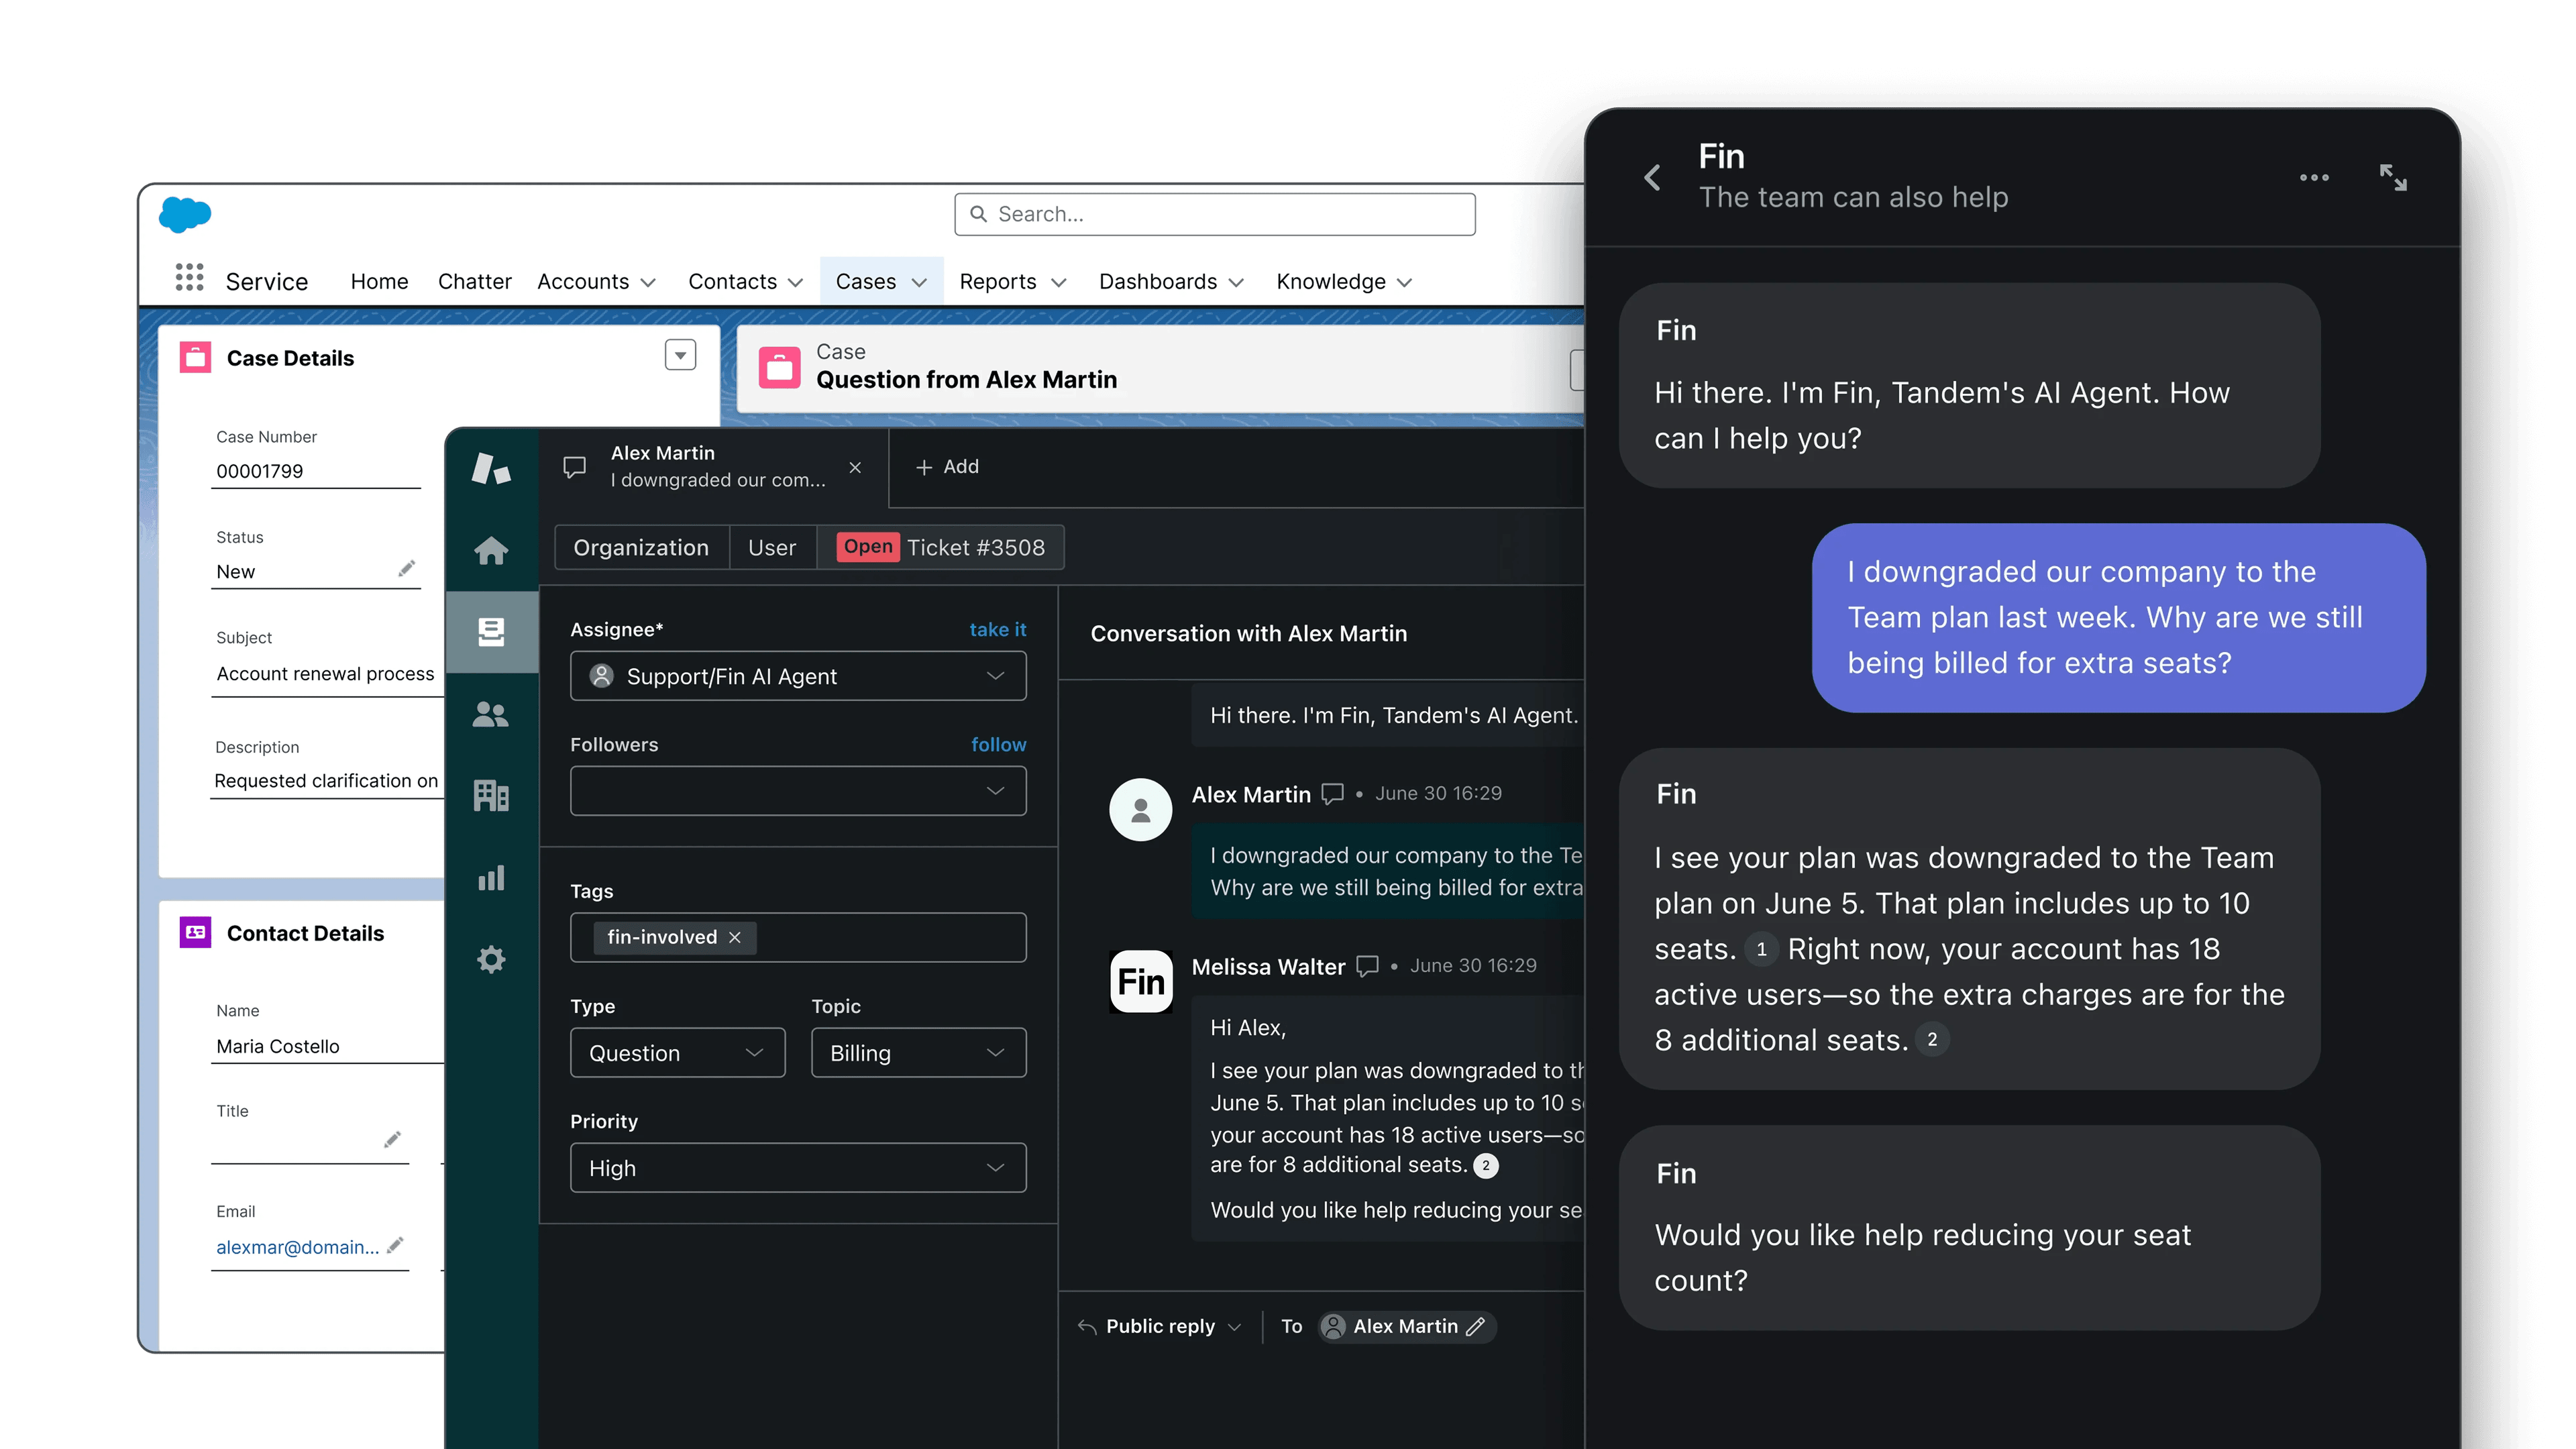2576x1449 pixels.
Task: Click contact name Maria Costello
Action: [278, 1046]
